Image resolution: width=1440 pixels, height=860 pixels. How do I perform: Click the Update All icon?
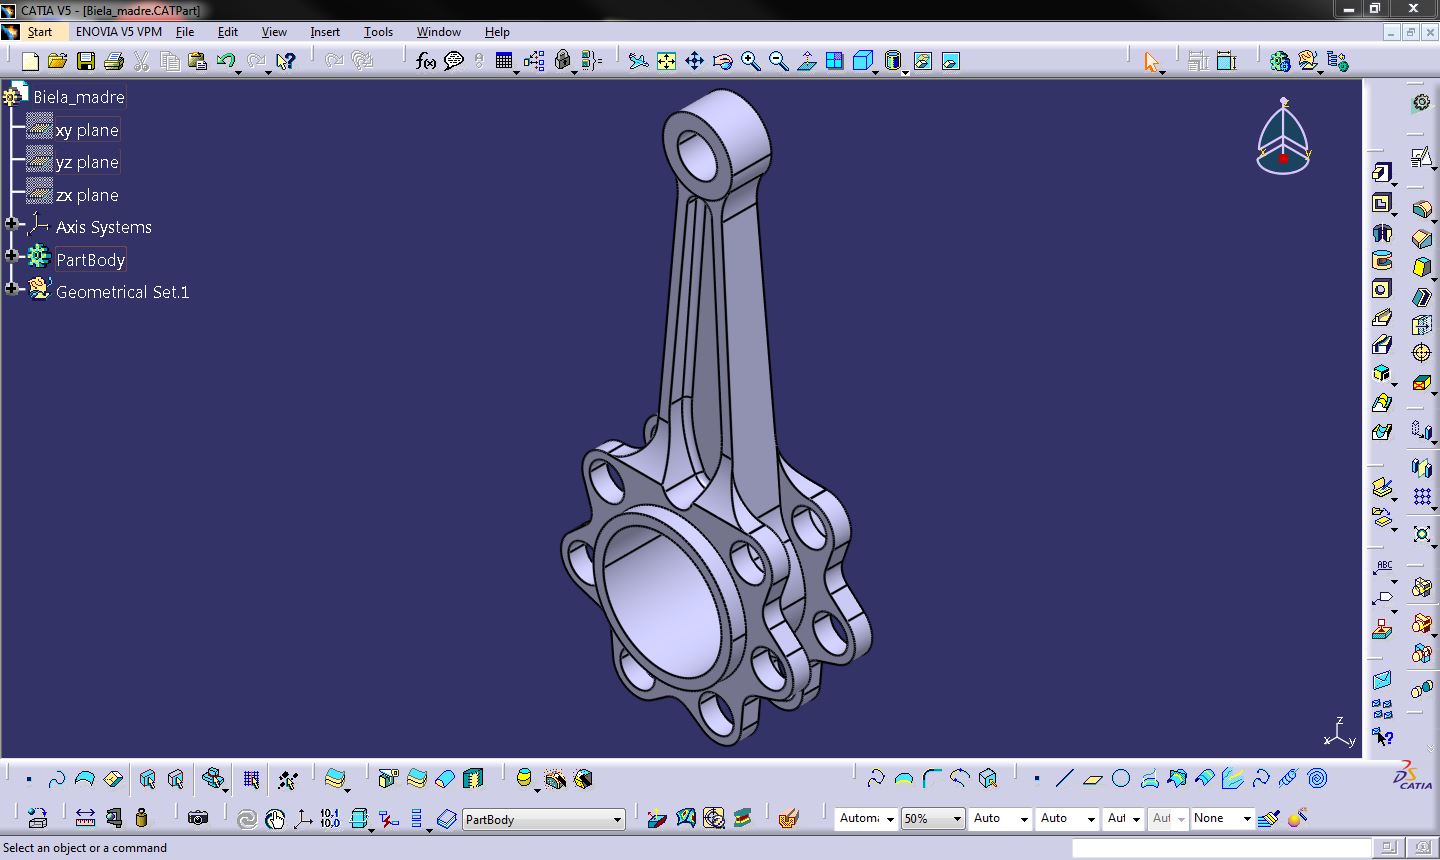pos(246,819)
